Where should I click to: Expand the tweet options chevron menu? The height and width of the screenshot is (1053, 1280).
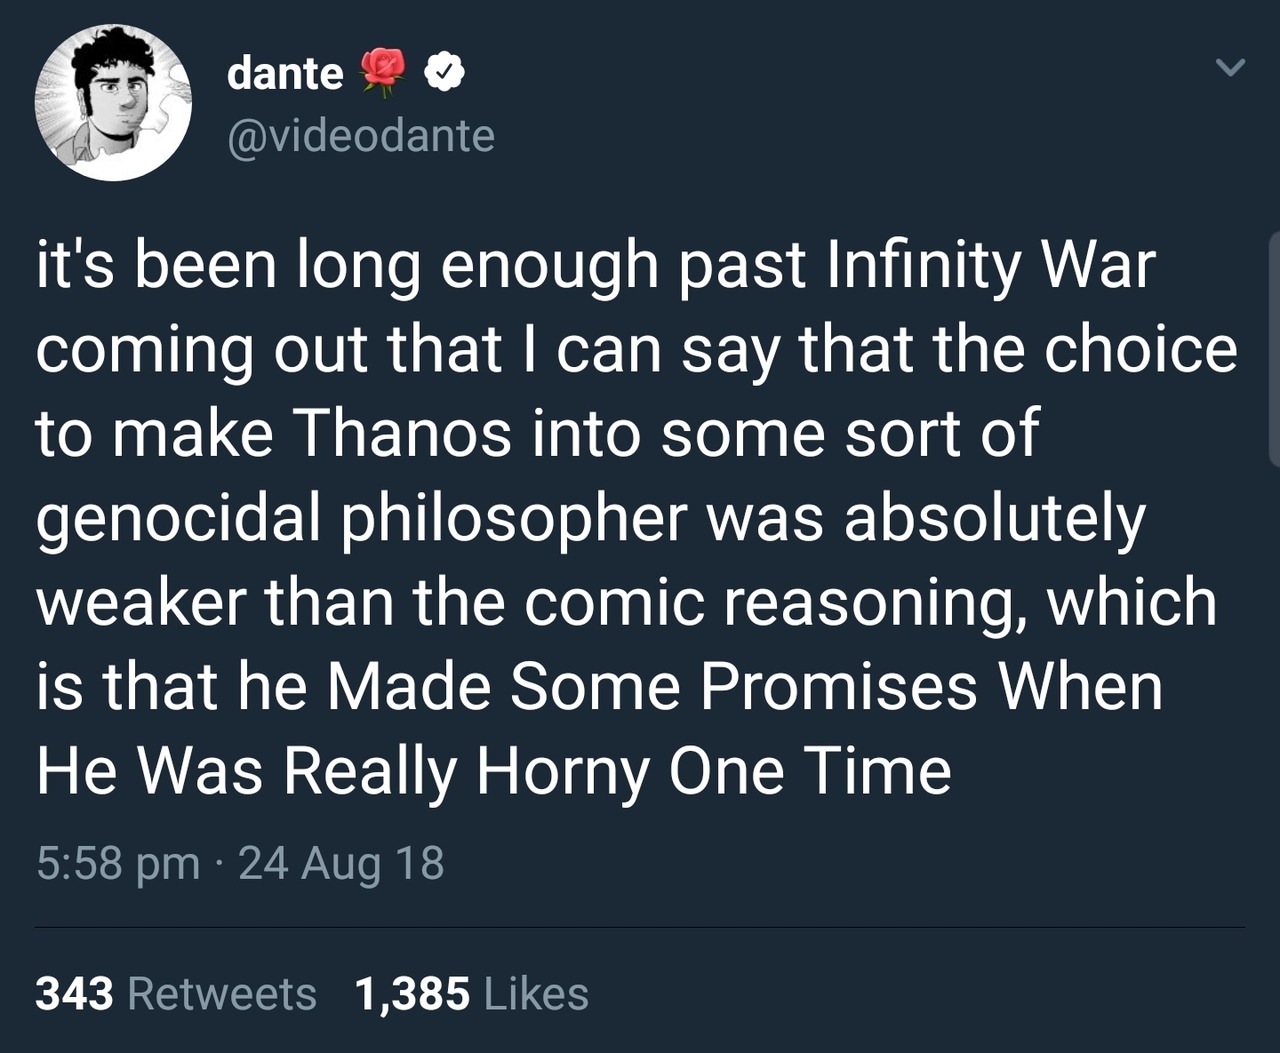tap(1230, 68)
